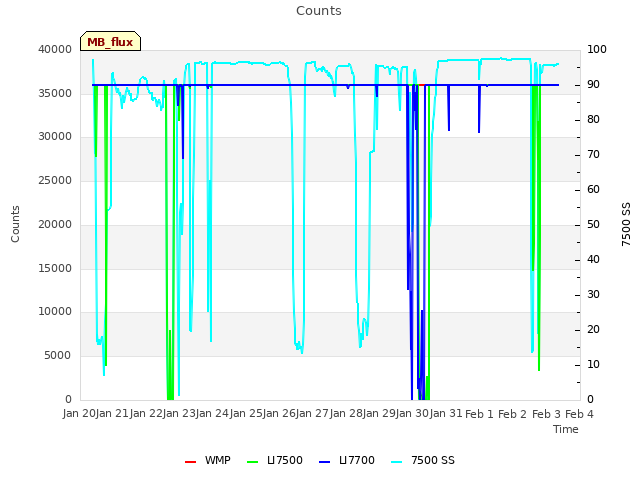Image resolution: width=640 pixels, height=480 pixels.
Task: Click the Feb 1 date tick label
Action: tap(479, 414)
